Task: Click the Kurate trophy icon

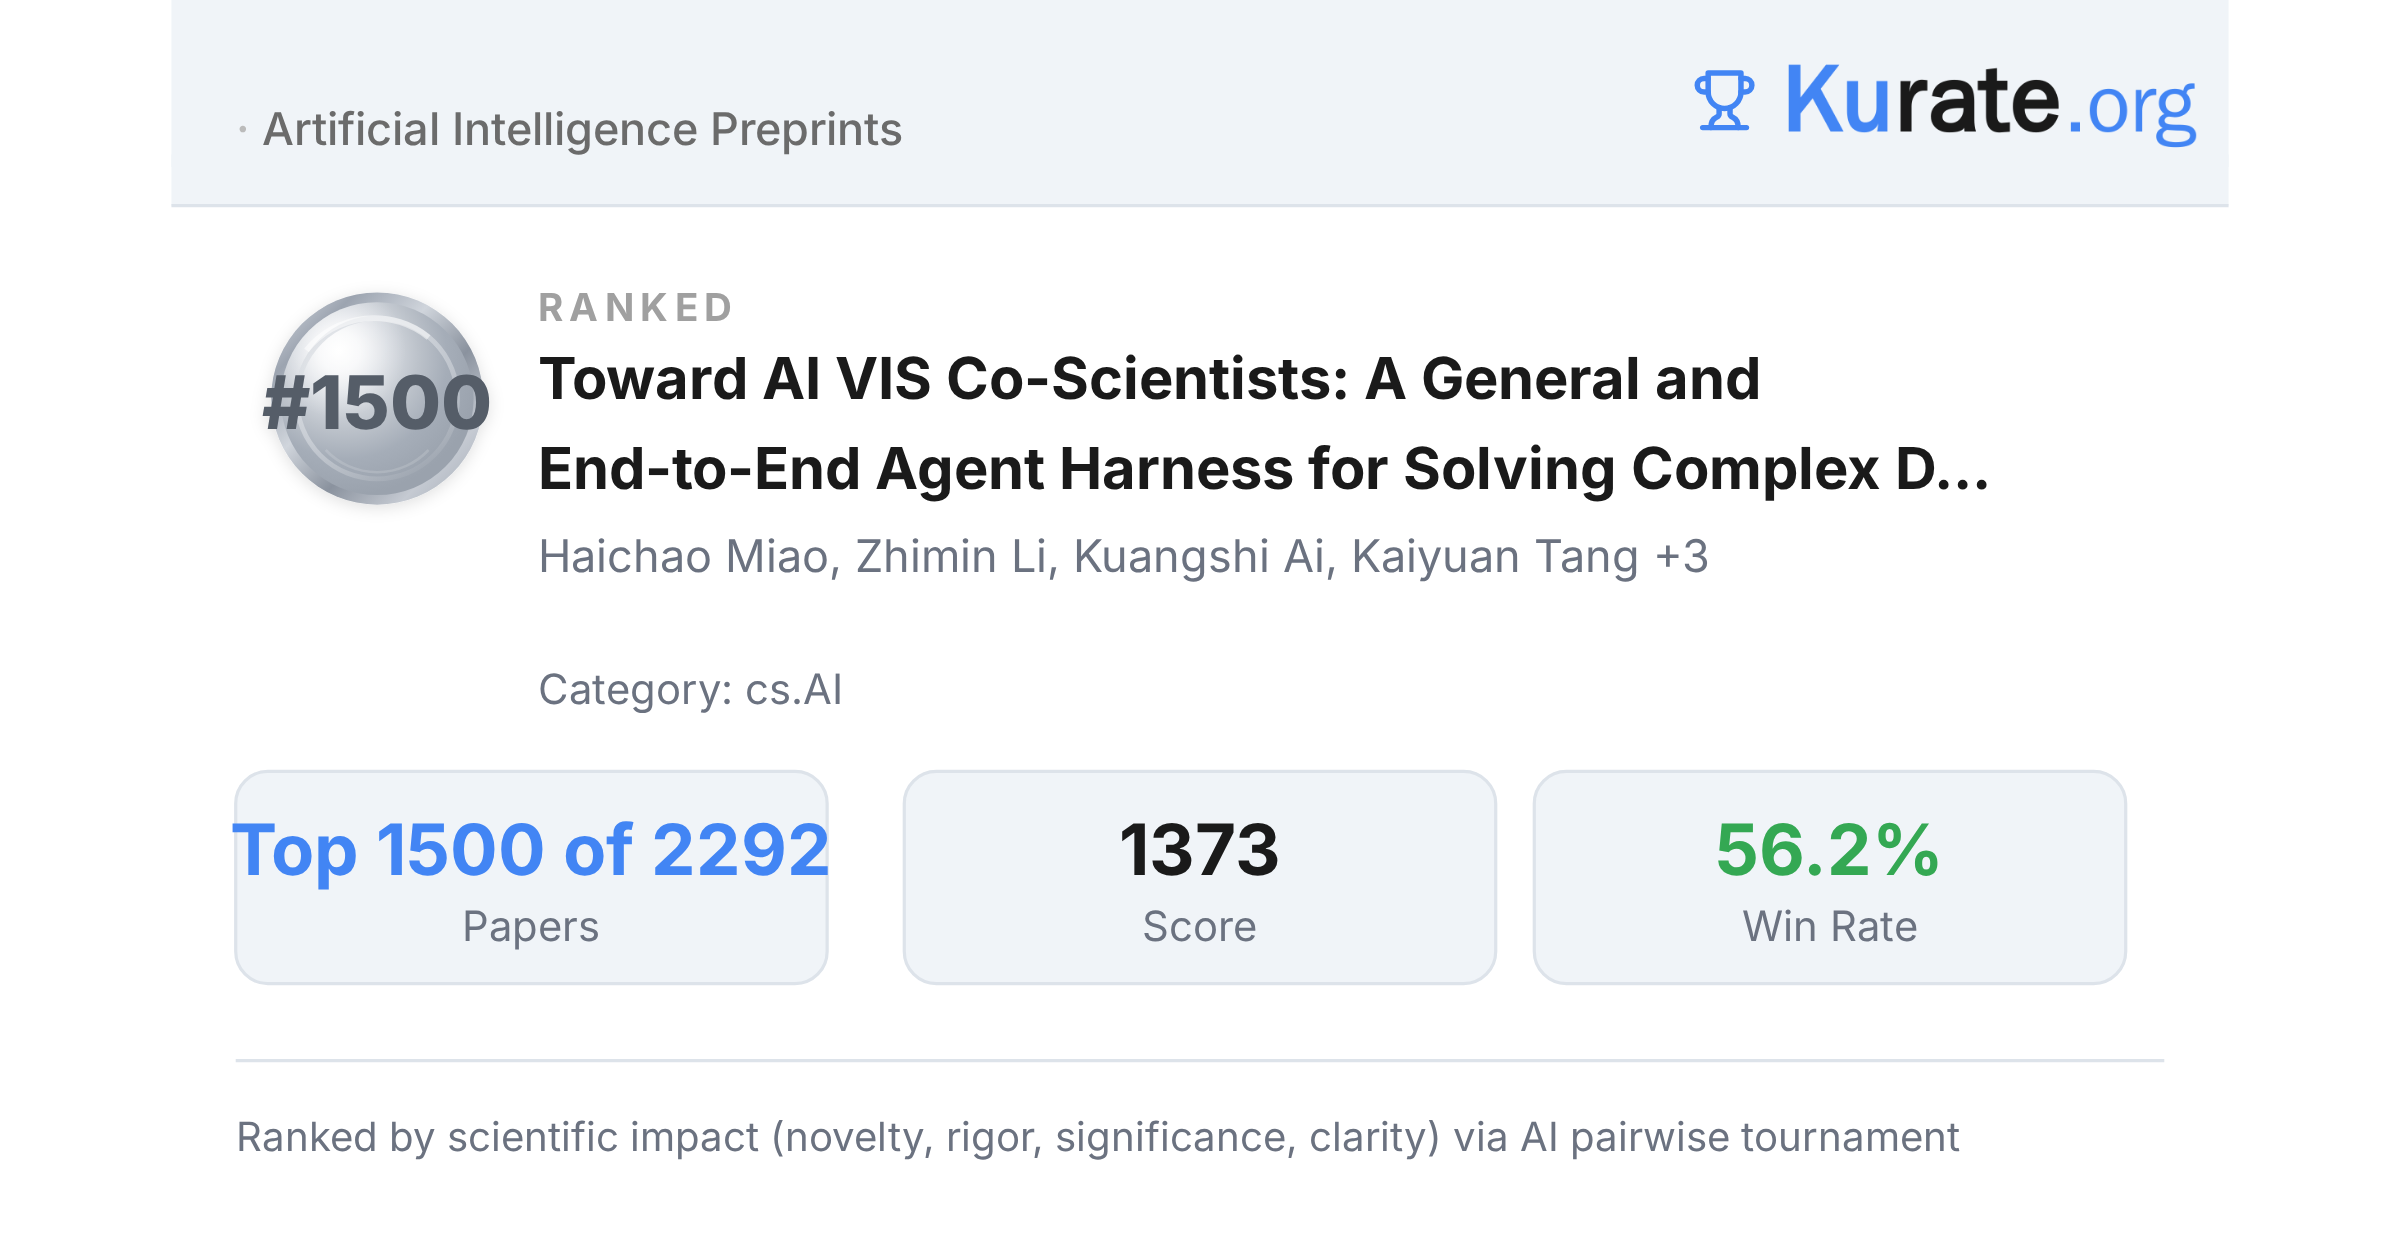Action: [1724, 100]
